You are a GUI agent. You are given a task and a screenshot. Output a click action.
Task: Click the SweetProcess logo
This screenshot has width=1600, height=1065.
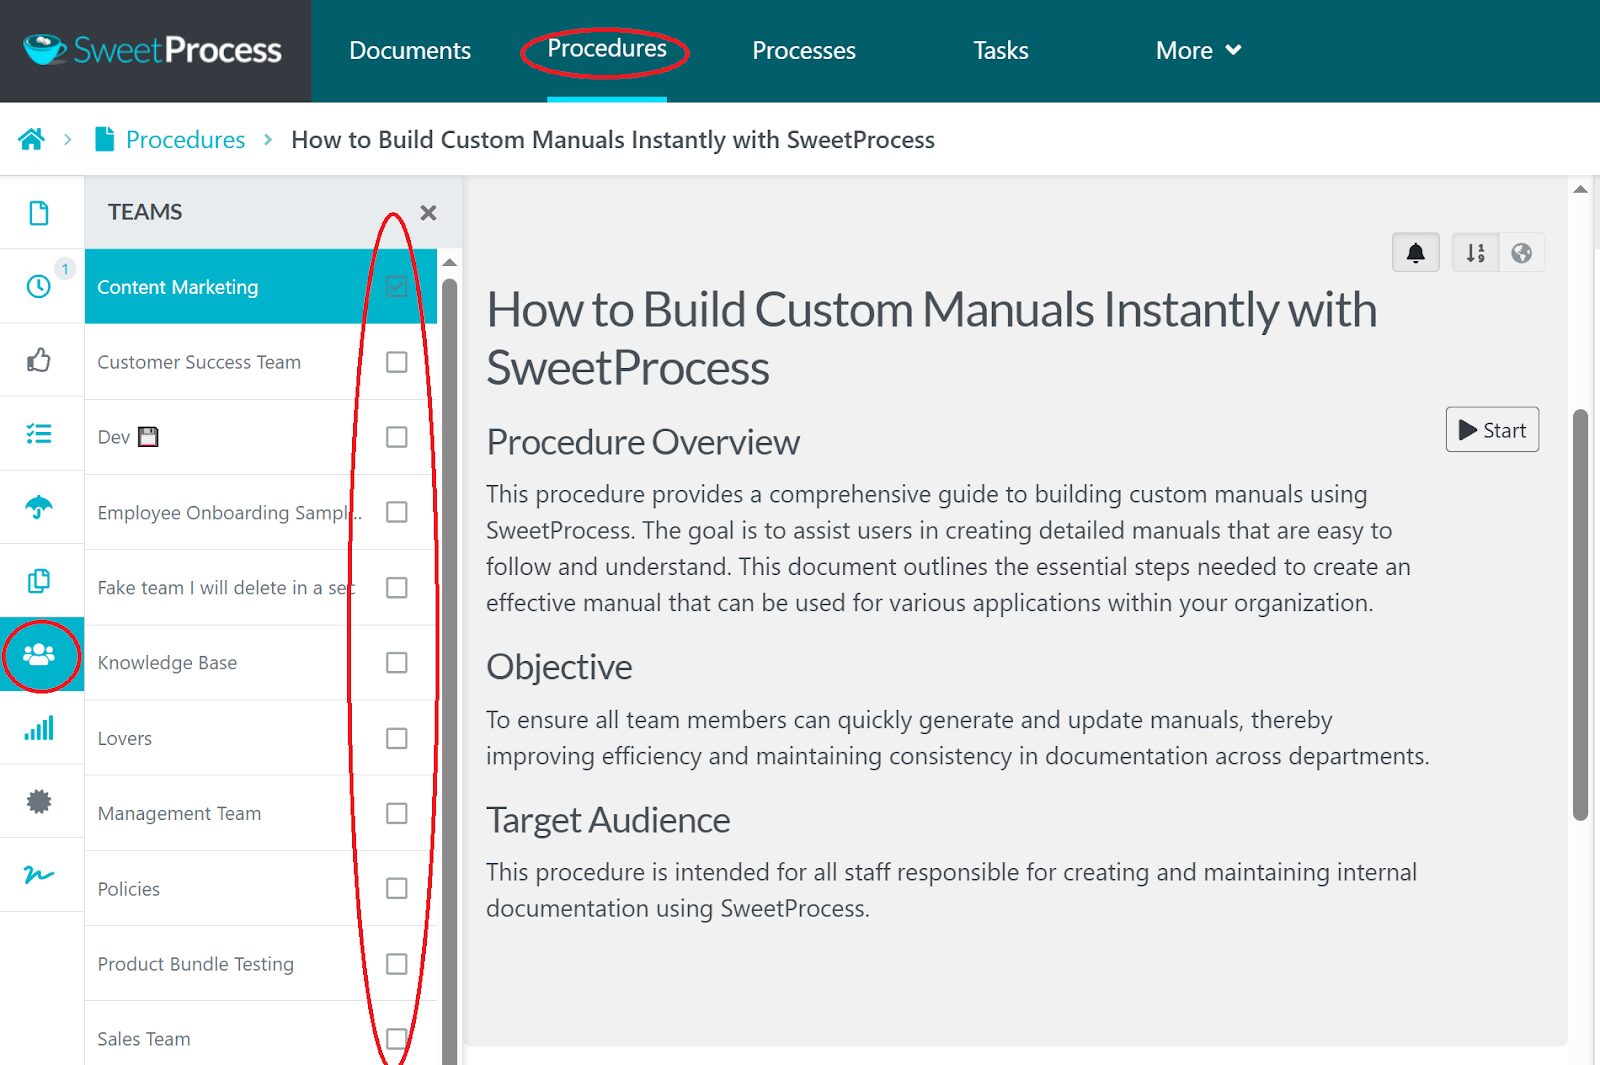tap(152, 50)
